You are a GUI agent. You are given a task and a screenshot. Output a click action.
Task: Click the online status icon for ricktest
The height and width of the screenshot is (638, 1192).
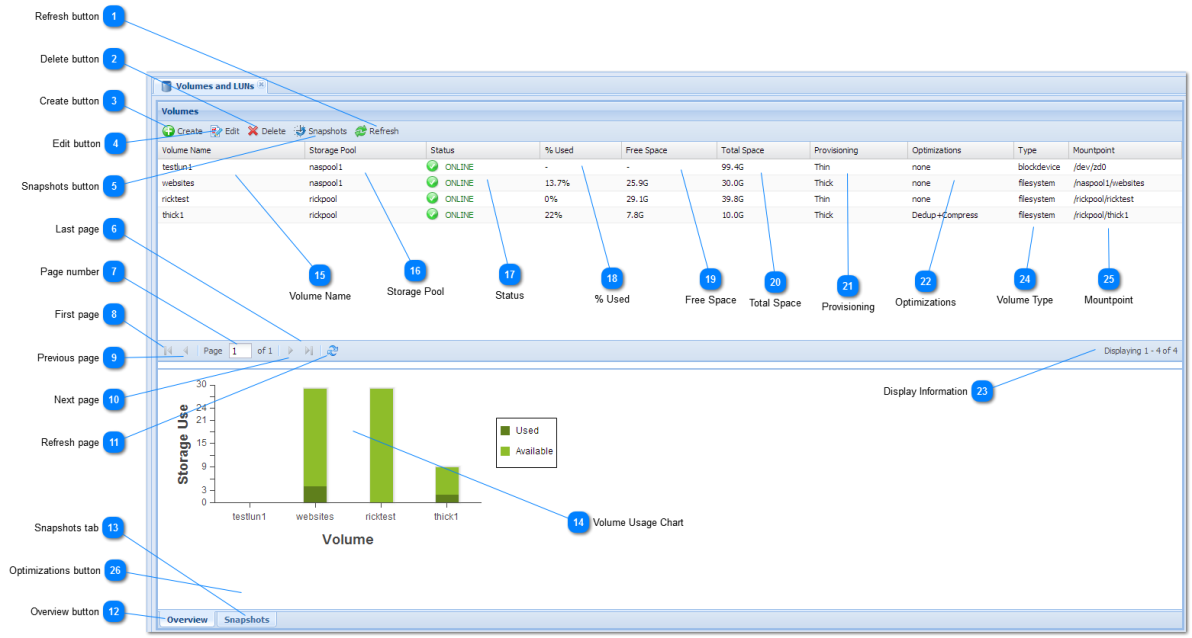pyautogui.click(x=433, y=198)
